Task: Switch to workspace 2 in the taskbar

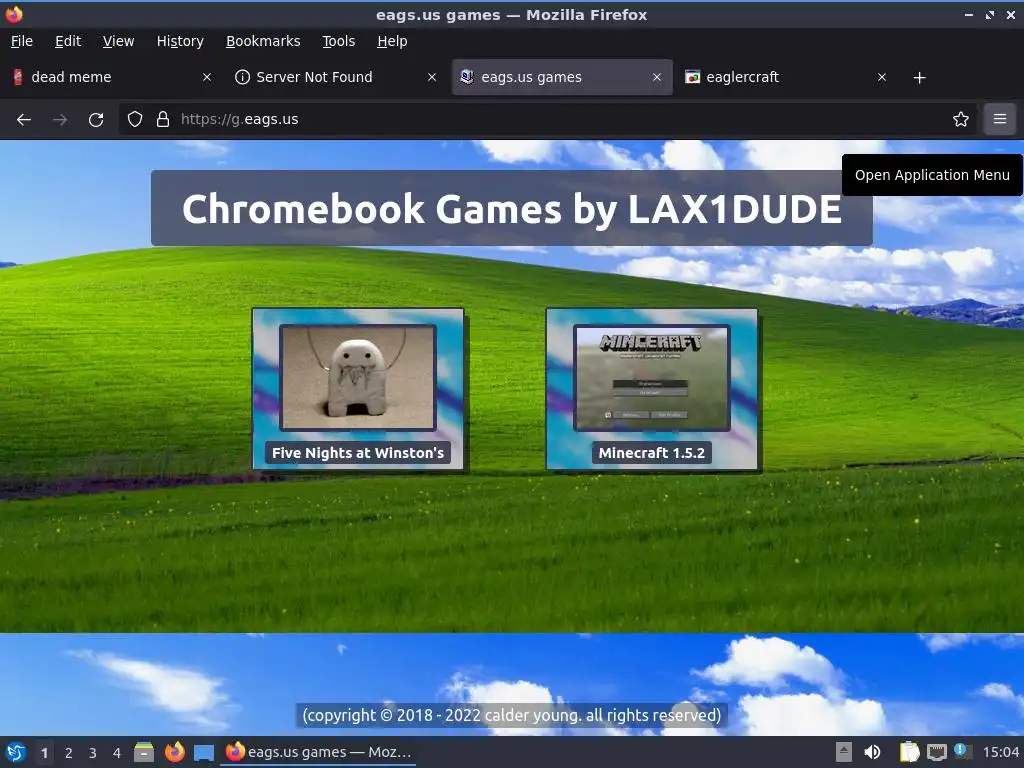Action: pyautogui.click(x=69, y=753)
